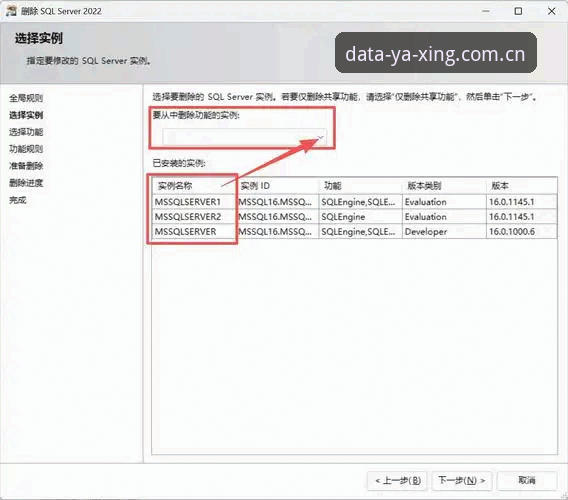
Task: Select the MSSQLSERVER instance name cell
Action: pos(194,232)
